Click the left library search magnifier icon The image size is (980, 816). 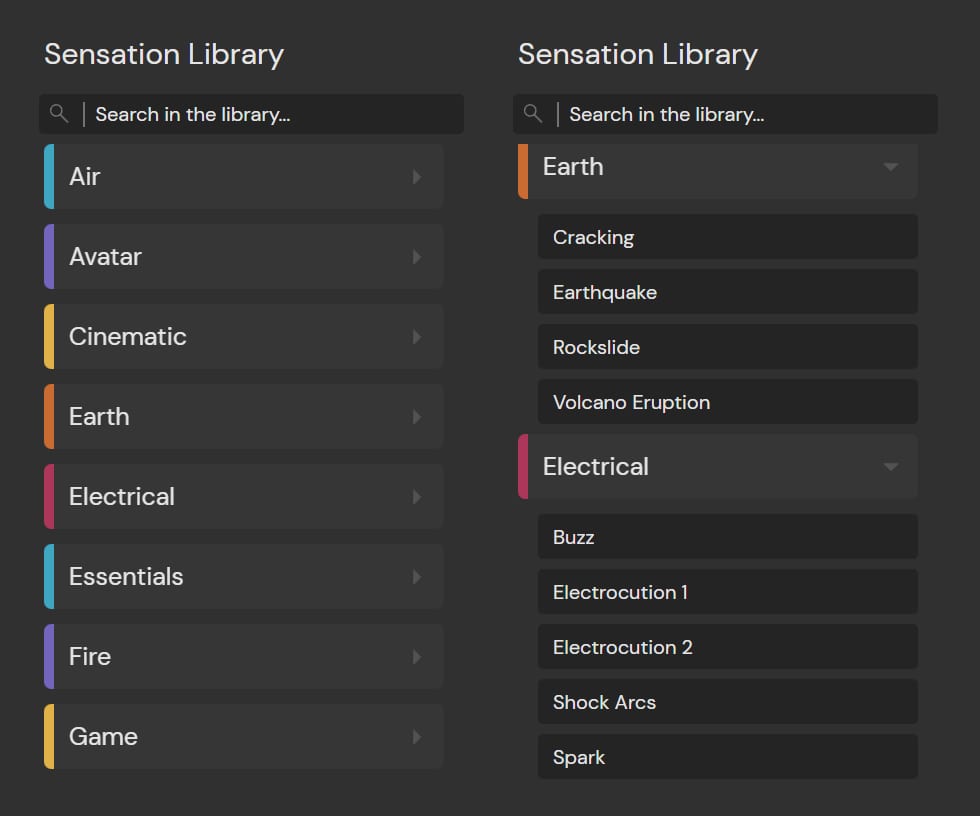[59, 114]
